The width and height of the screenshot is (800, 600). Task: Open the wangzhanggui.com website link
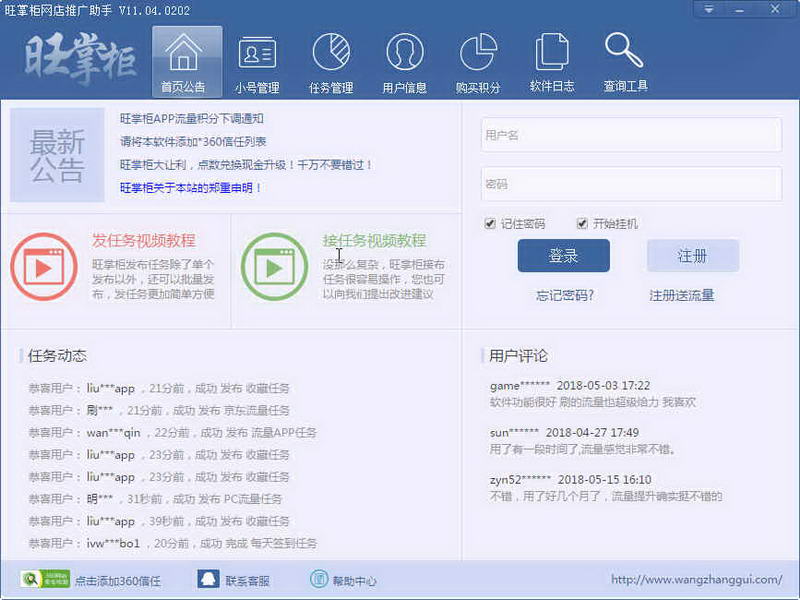(697, 580)
